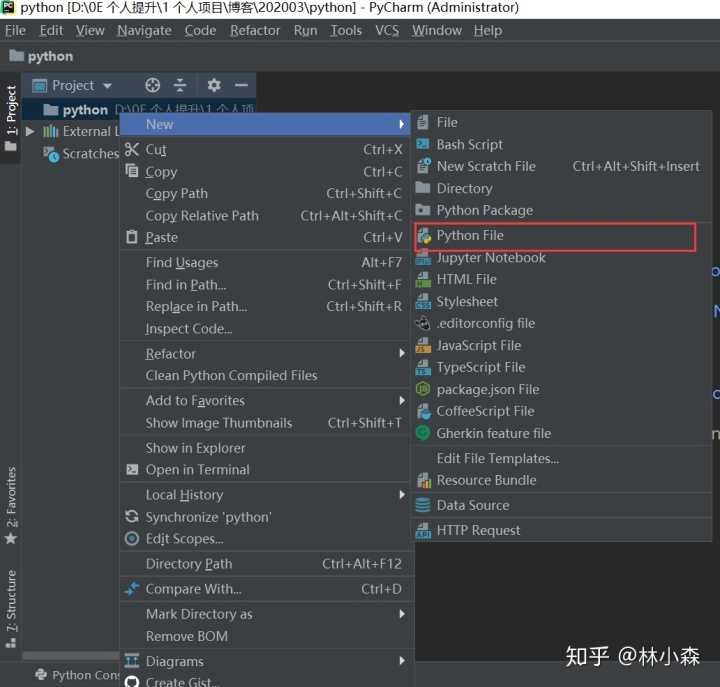Open the Python Console tool tab
Viewport: 720px width, 687px height.
(x=77, y=675)
